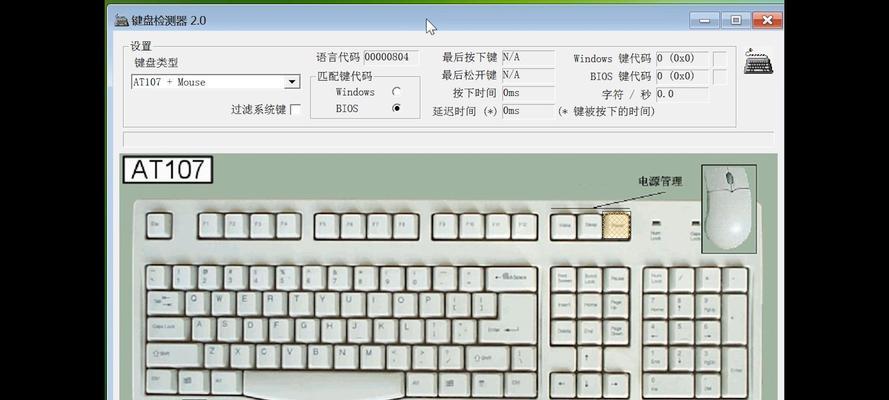
Task: Select the Windows key code radio button
Action: pos(397,92)
